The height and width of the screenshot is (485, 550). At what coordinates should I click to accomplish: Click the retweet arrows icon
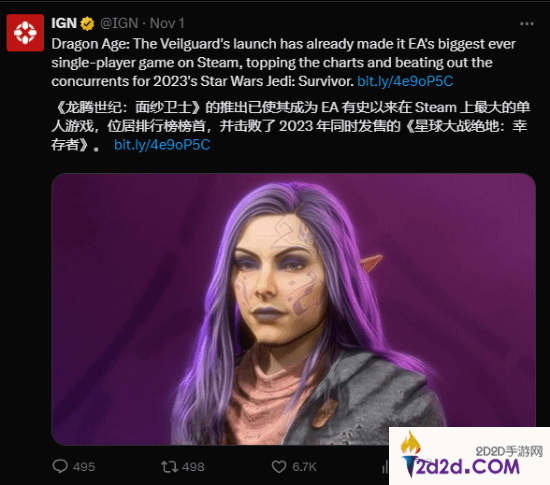[169, 467]
